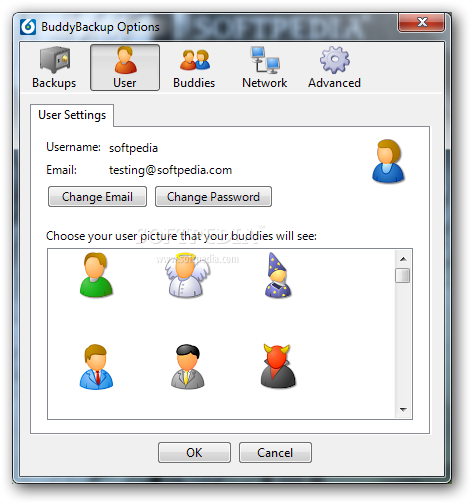The width and height of the screenshot is (472, 504).
Task: Click the avatar list scroll up arrow
Action: (x=403, y=259)
